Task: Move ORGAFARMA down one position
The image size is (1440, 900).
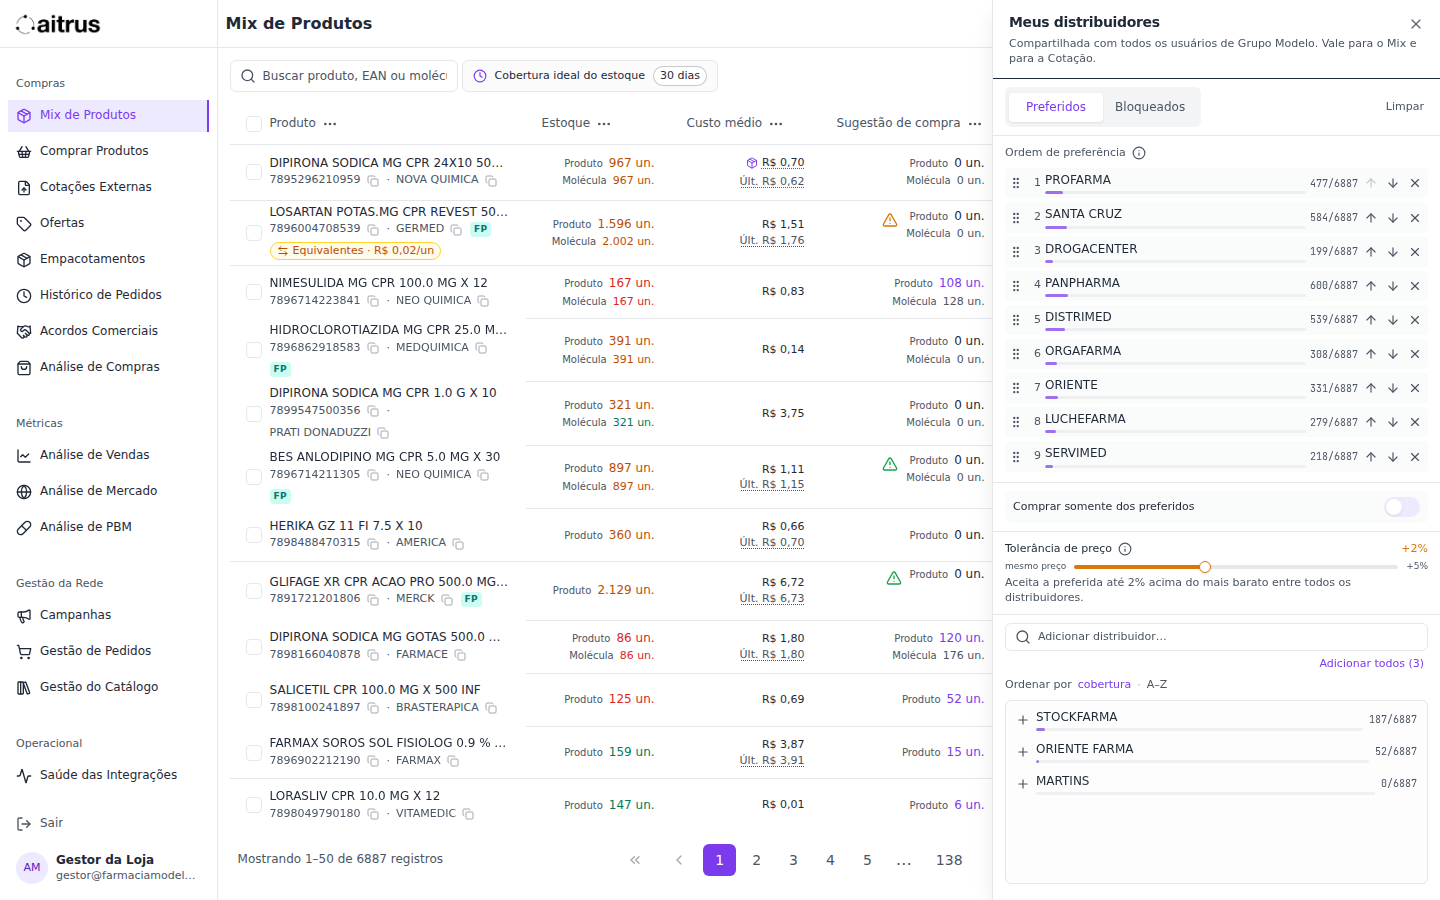Action: pyautogui.click(x=1393, y=354)
